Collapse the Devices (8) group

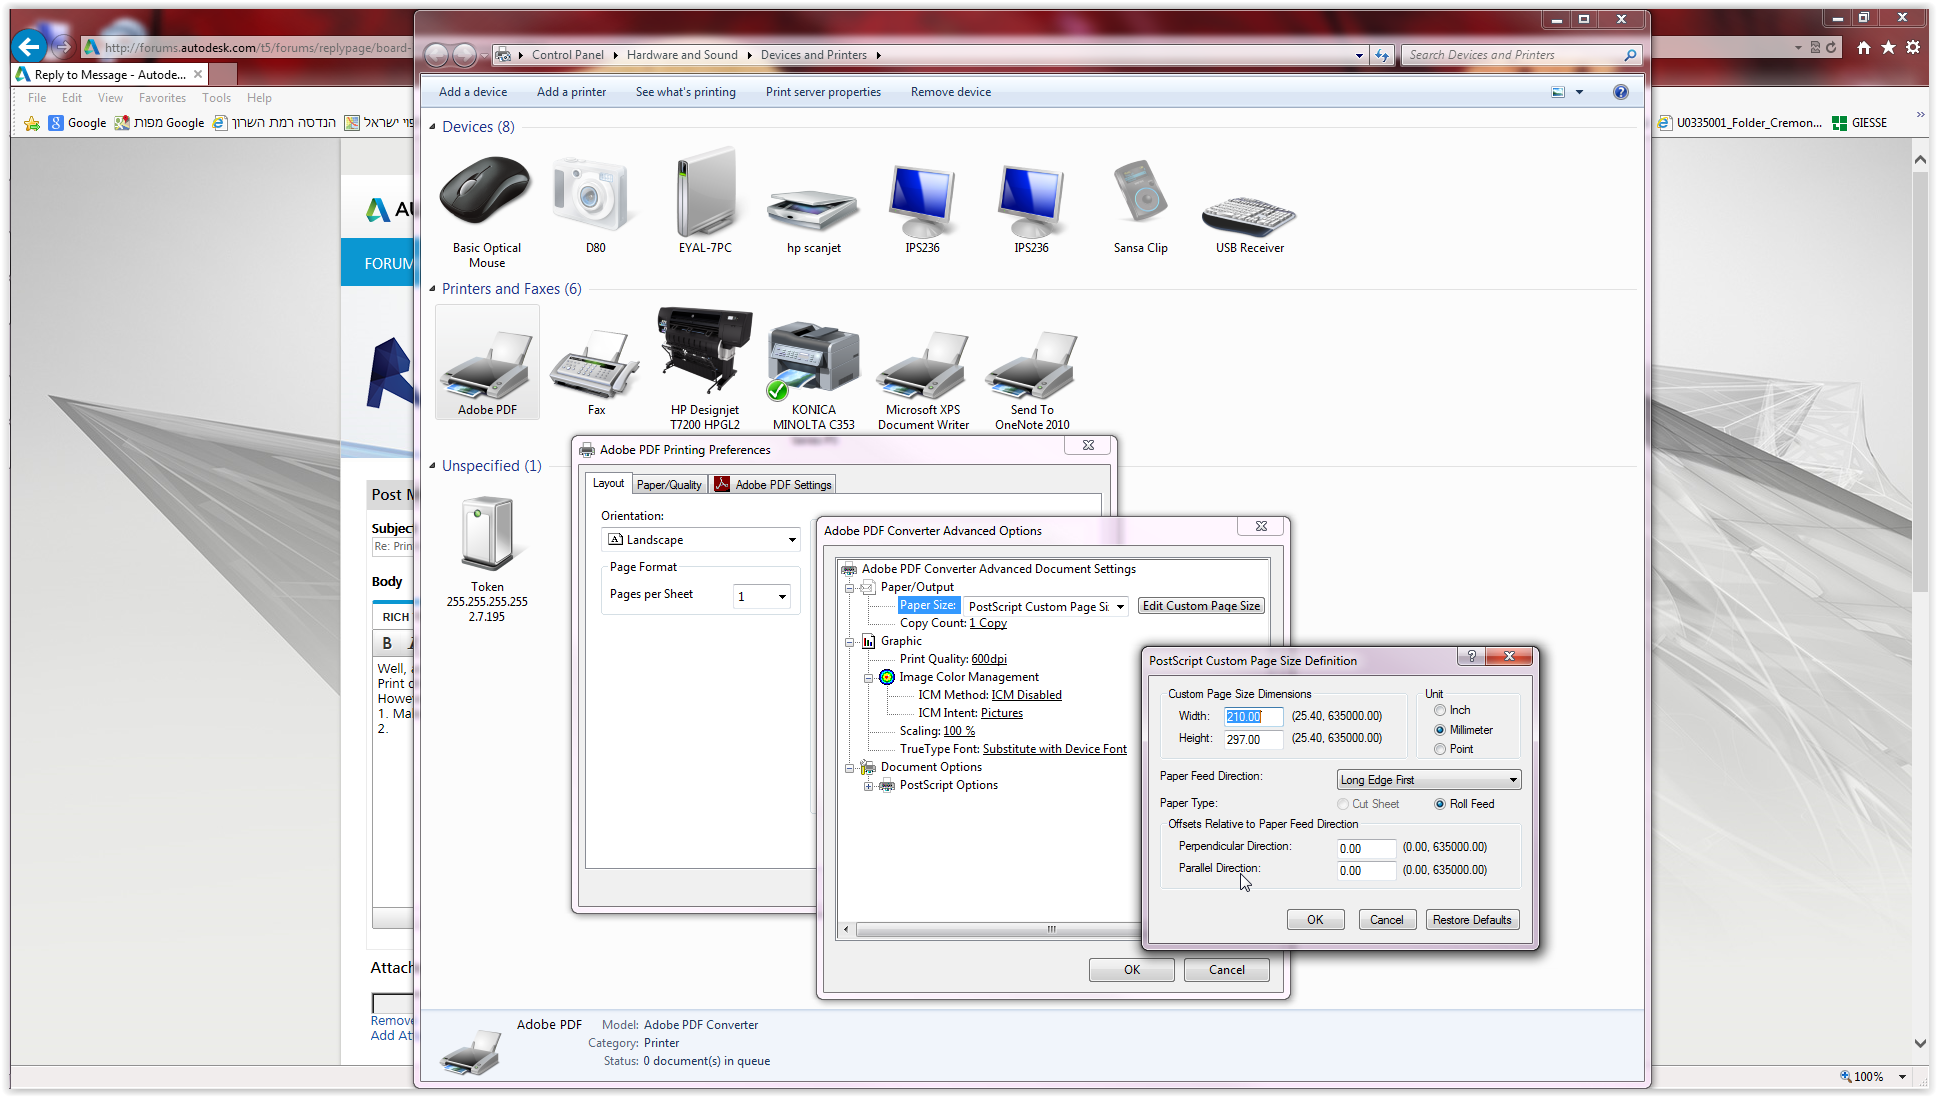tap(432, 127)
